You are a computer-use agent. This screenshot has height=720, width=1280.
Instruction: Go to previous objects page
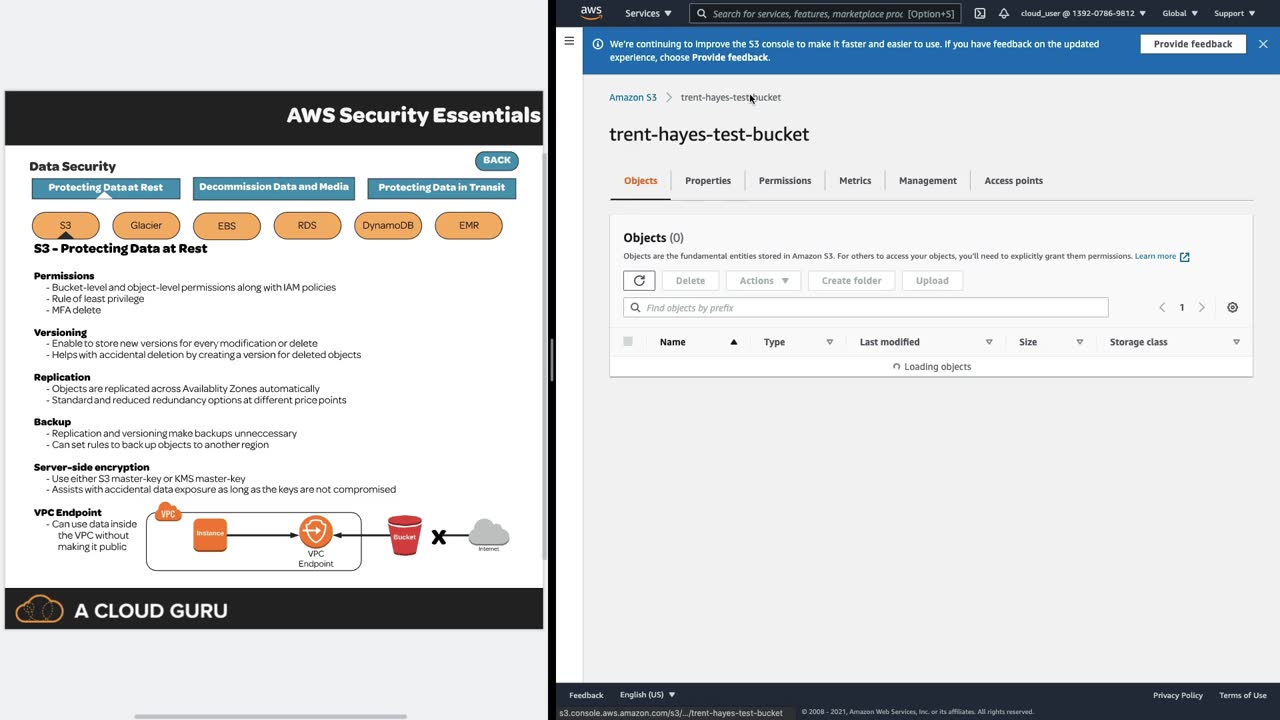[x=1162, y=308]
